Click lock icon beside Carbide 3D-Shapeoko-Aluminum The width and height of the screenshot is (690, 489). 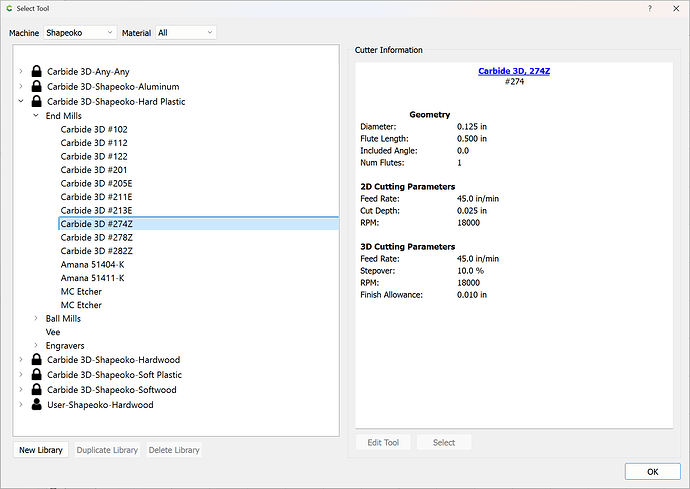(x=37, y=87)
